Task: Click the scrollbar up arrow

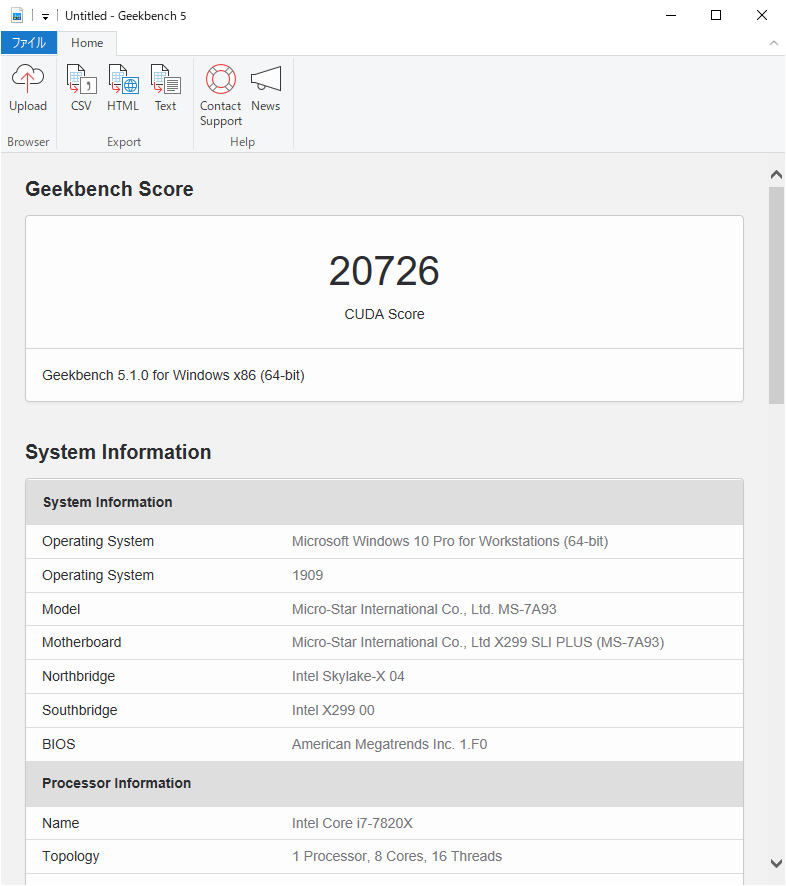Action: coord(776,175)
